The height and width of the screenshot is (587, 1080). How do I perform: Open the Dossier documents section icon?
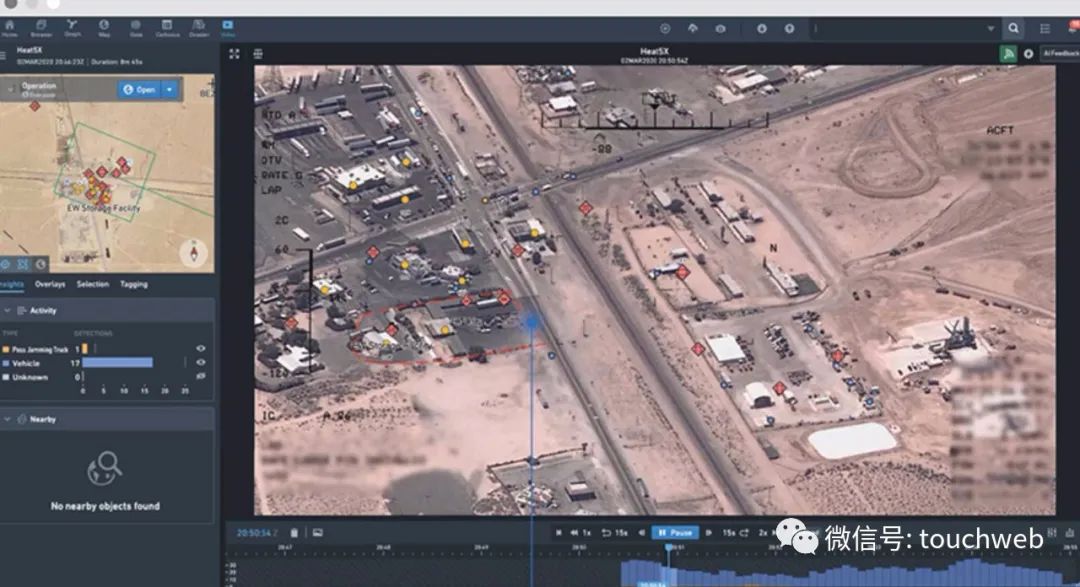(198, 28)
